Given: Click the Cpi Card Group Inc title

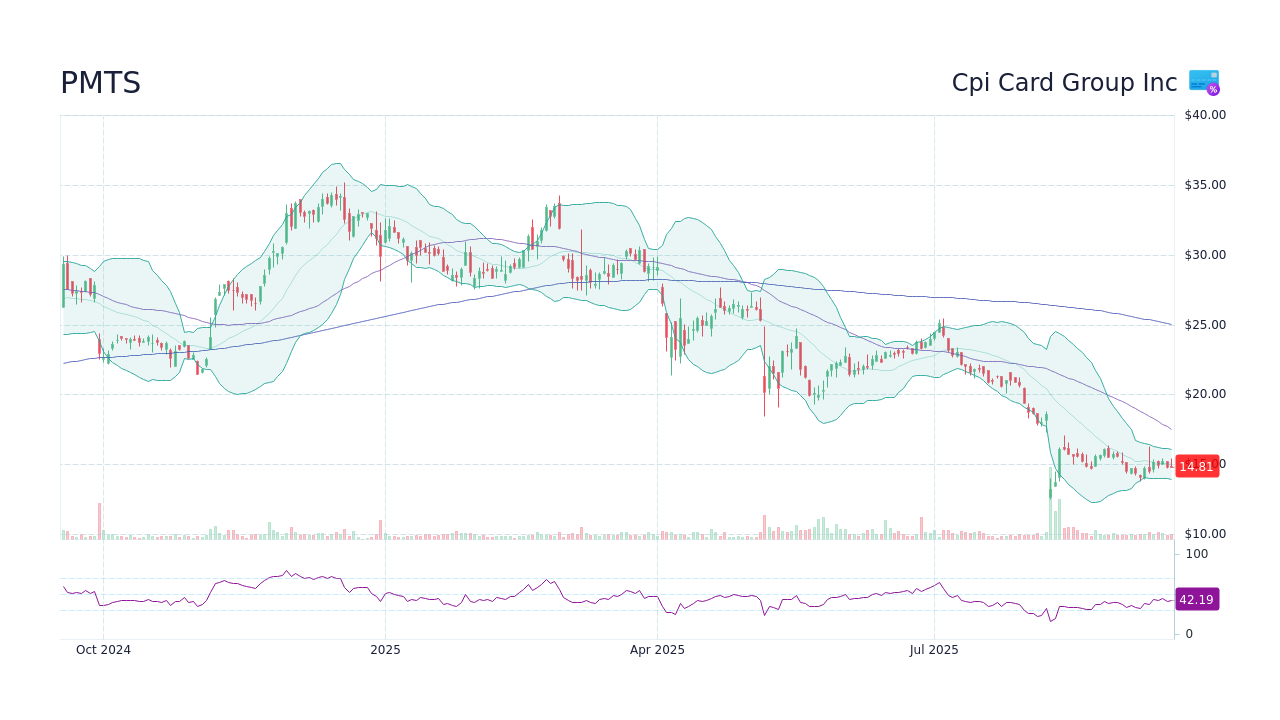Looking at the screenshot, I should pos(1064,82).
